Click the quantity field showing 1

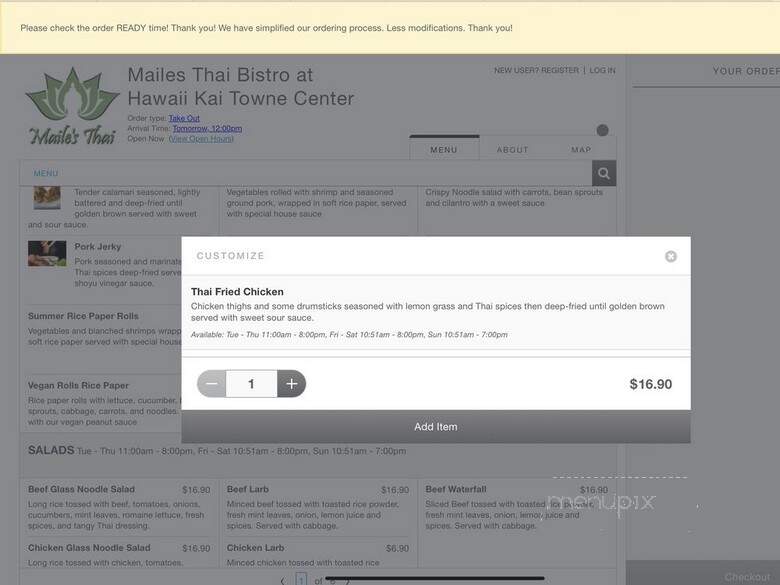click(251, 384)
